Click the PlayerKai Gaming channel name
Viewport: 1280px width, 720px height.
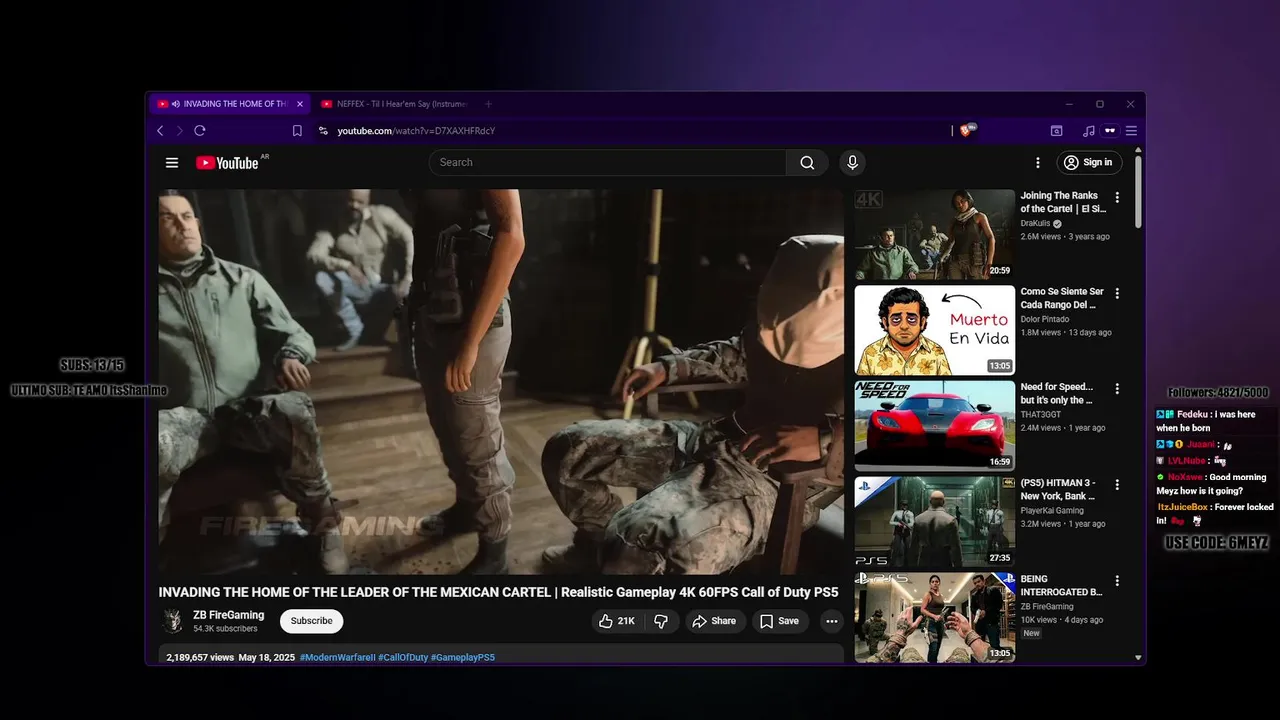click(1052, 510)
